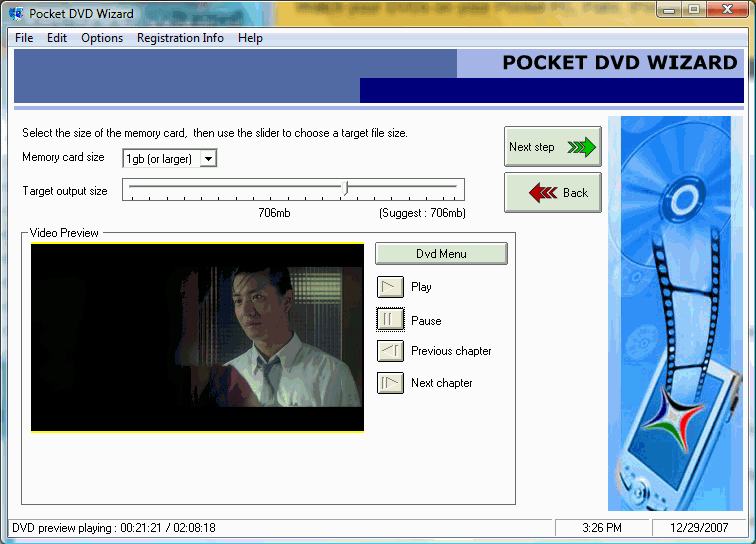Click the clock time in status bar

(x=602, y=528)
